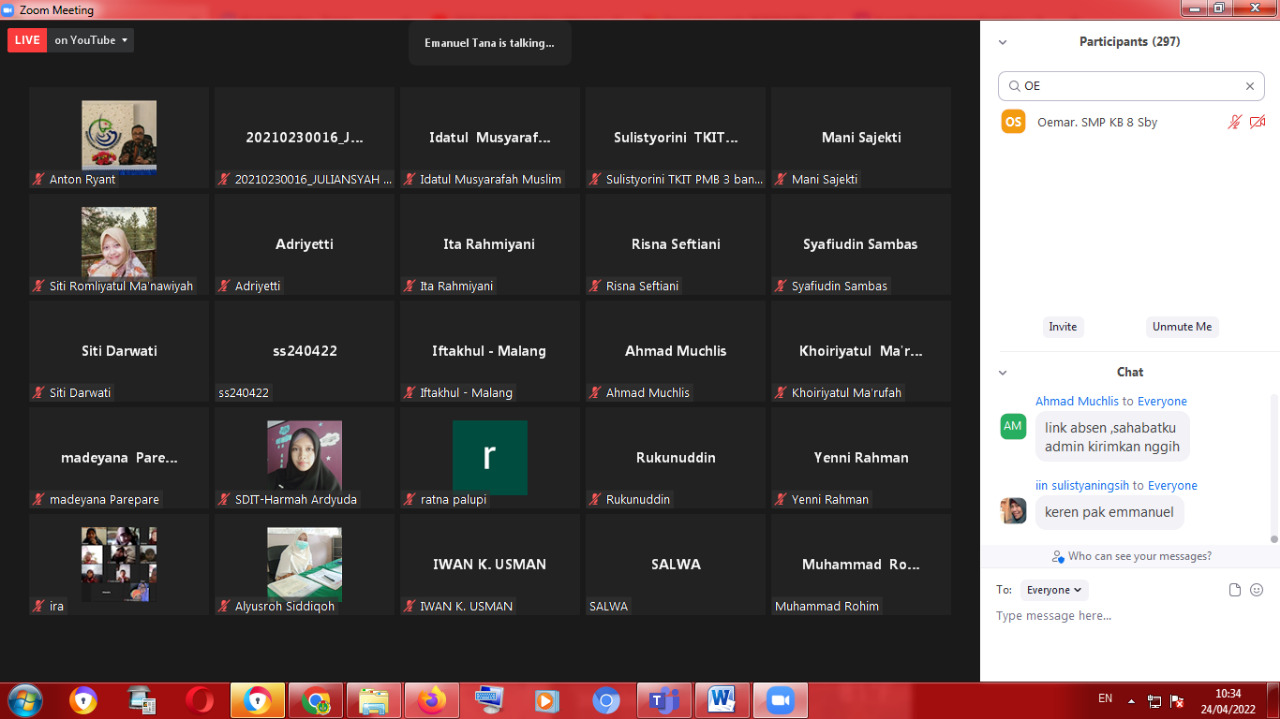Collapse the Participants panel chevron
The width and height of the screenshot is (1280, 719).
[1003, 42]
